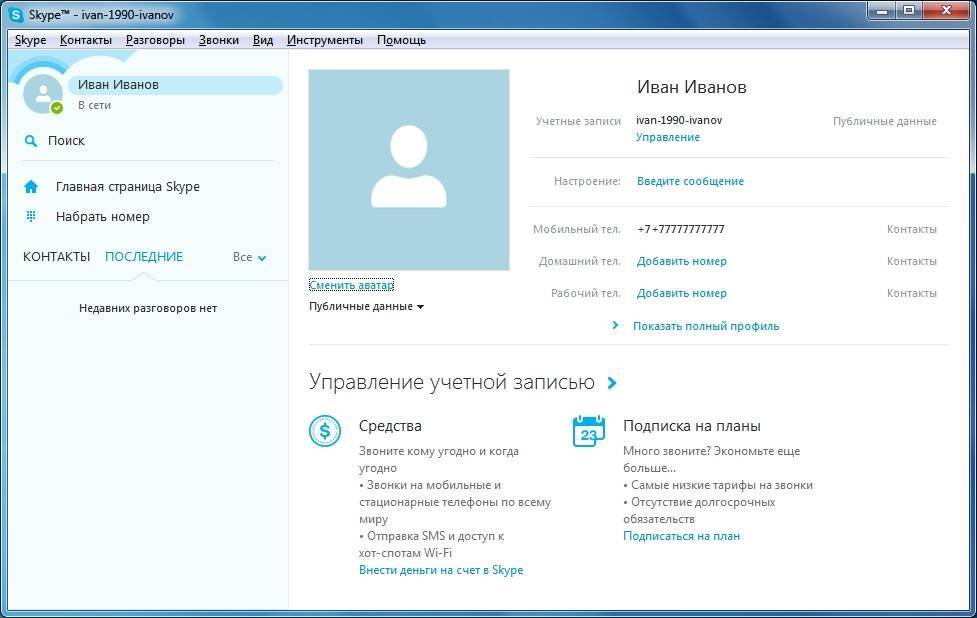This screenshot has width=977, height=618.
Task: Click the В сети status text
Action: pyautogui.click(x=95, y=105)
